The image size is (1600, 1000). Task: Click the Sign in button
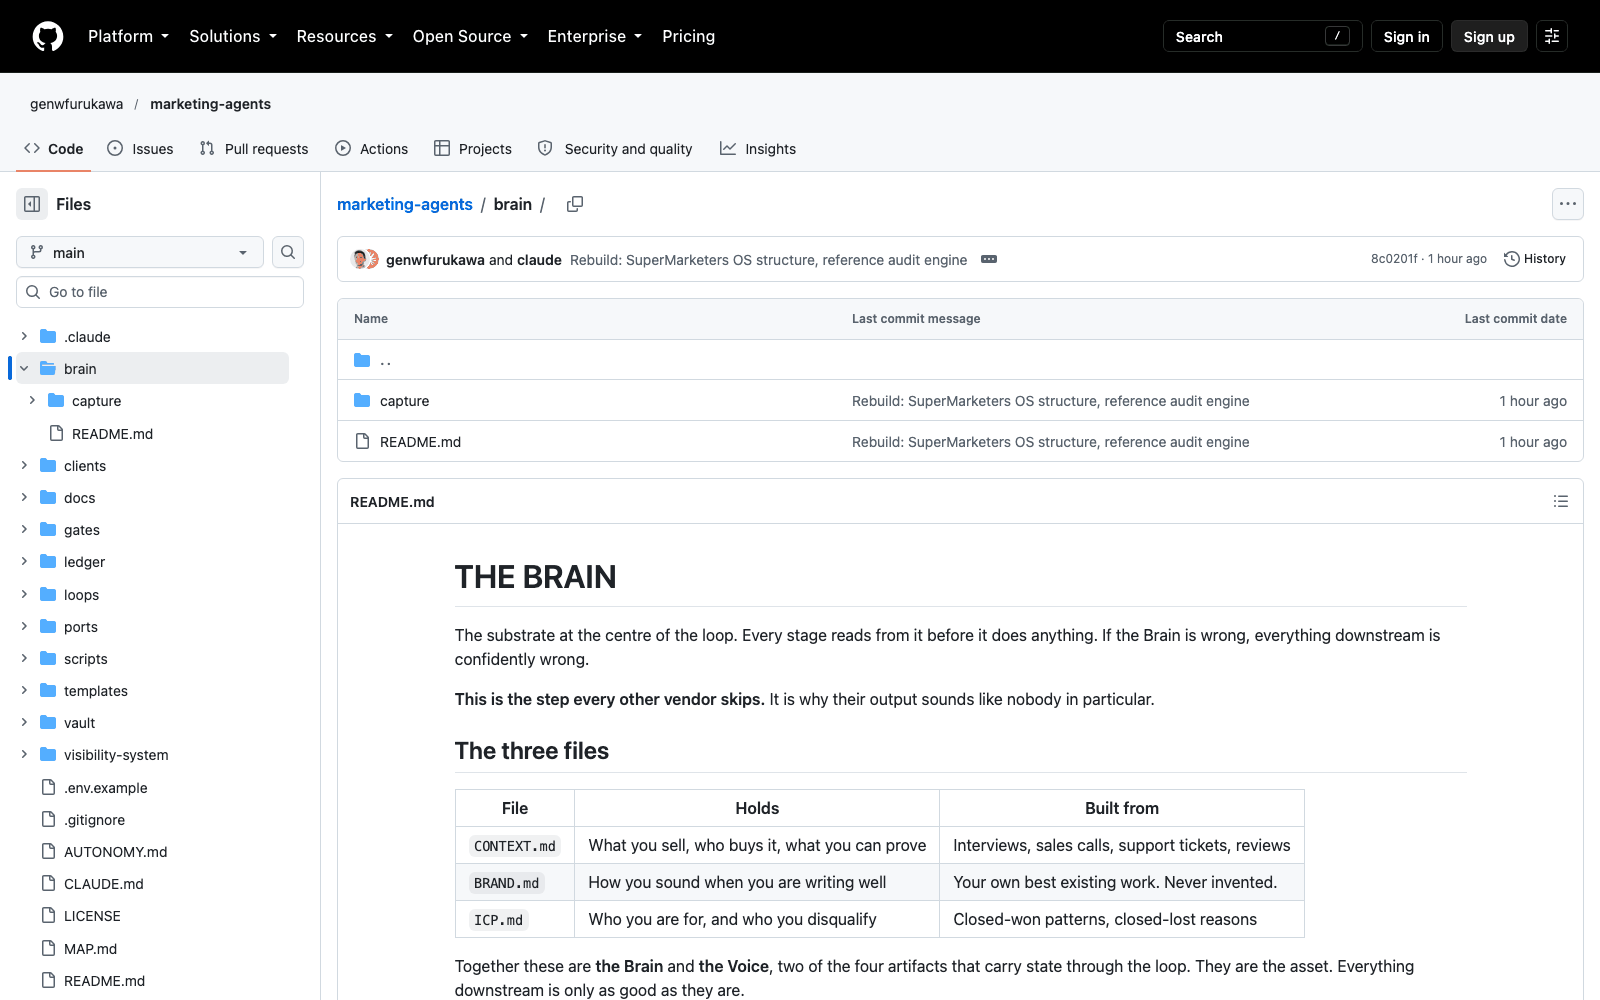[x=1406, y=36]
